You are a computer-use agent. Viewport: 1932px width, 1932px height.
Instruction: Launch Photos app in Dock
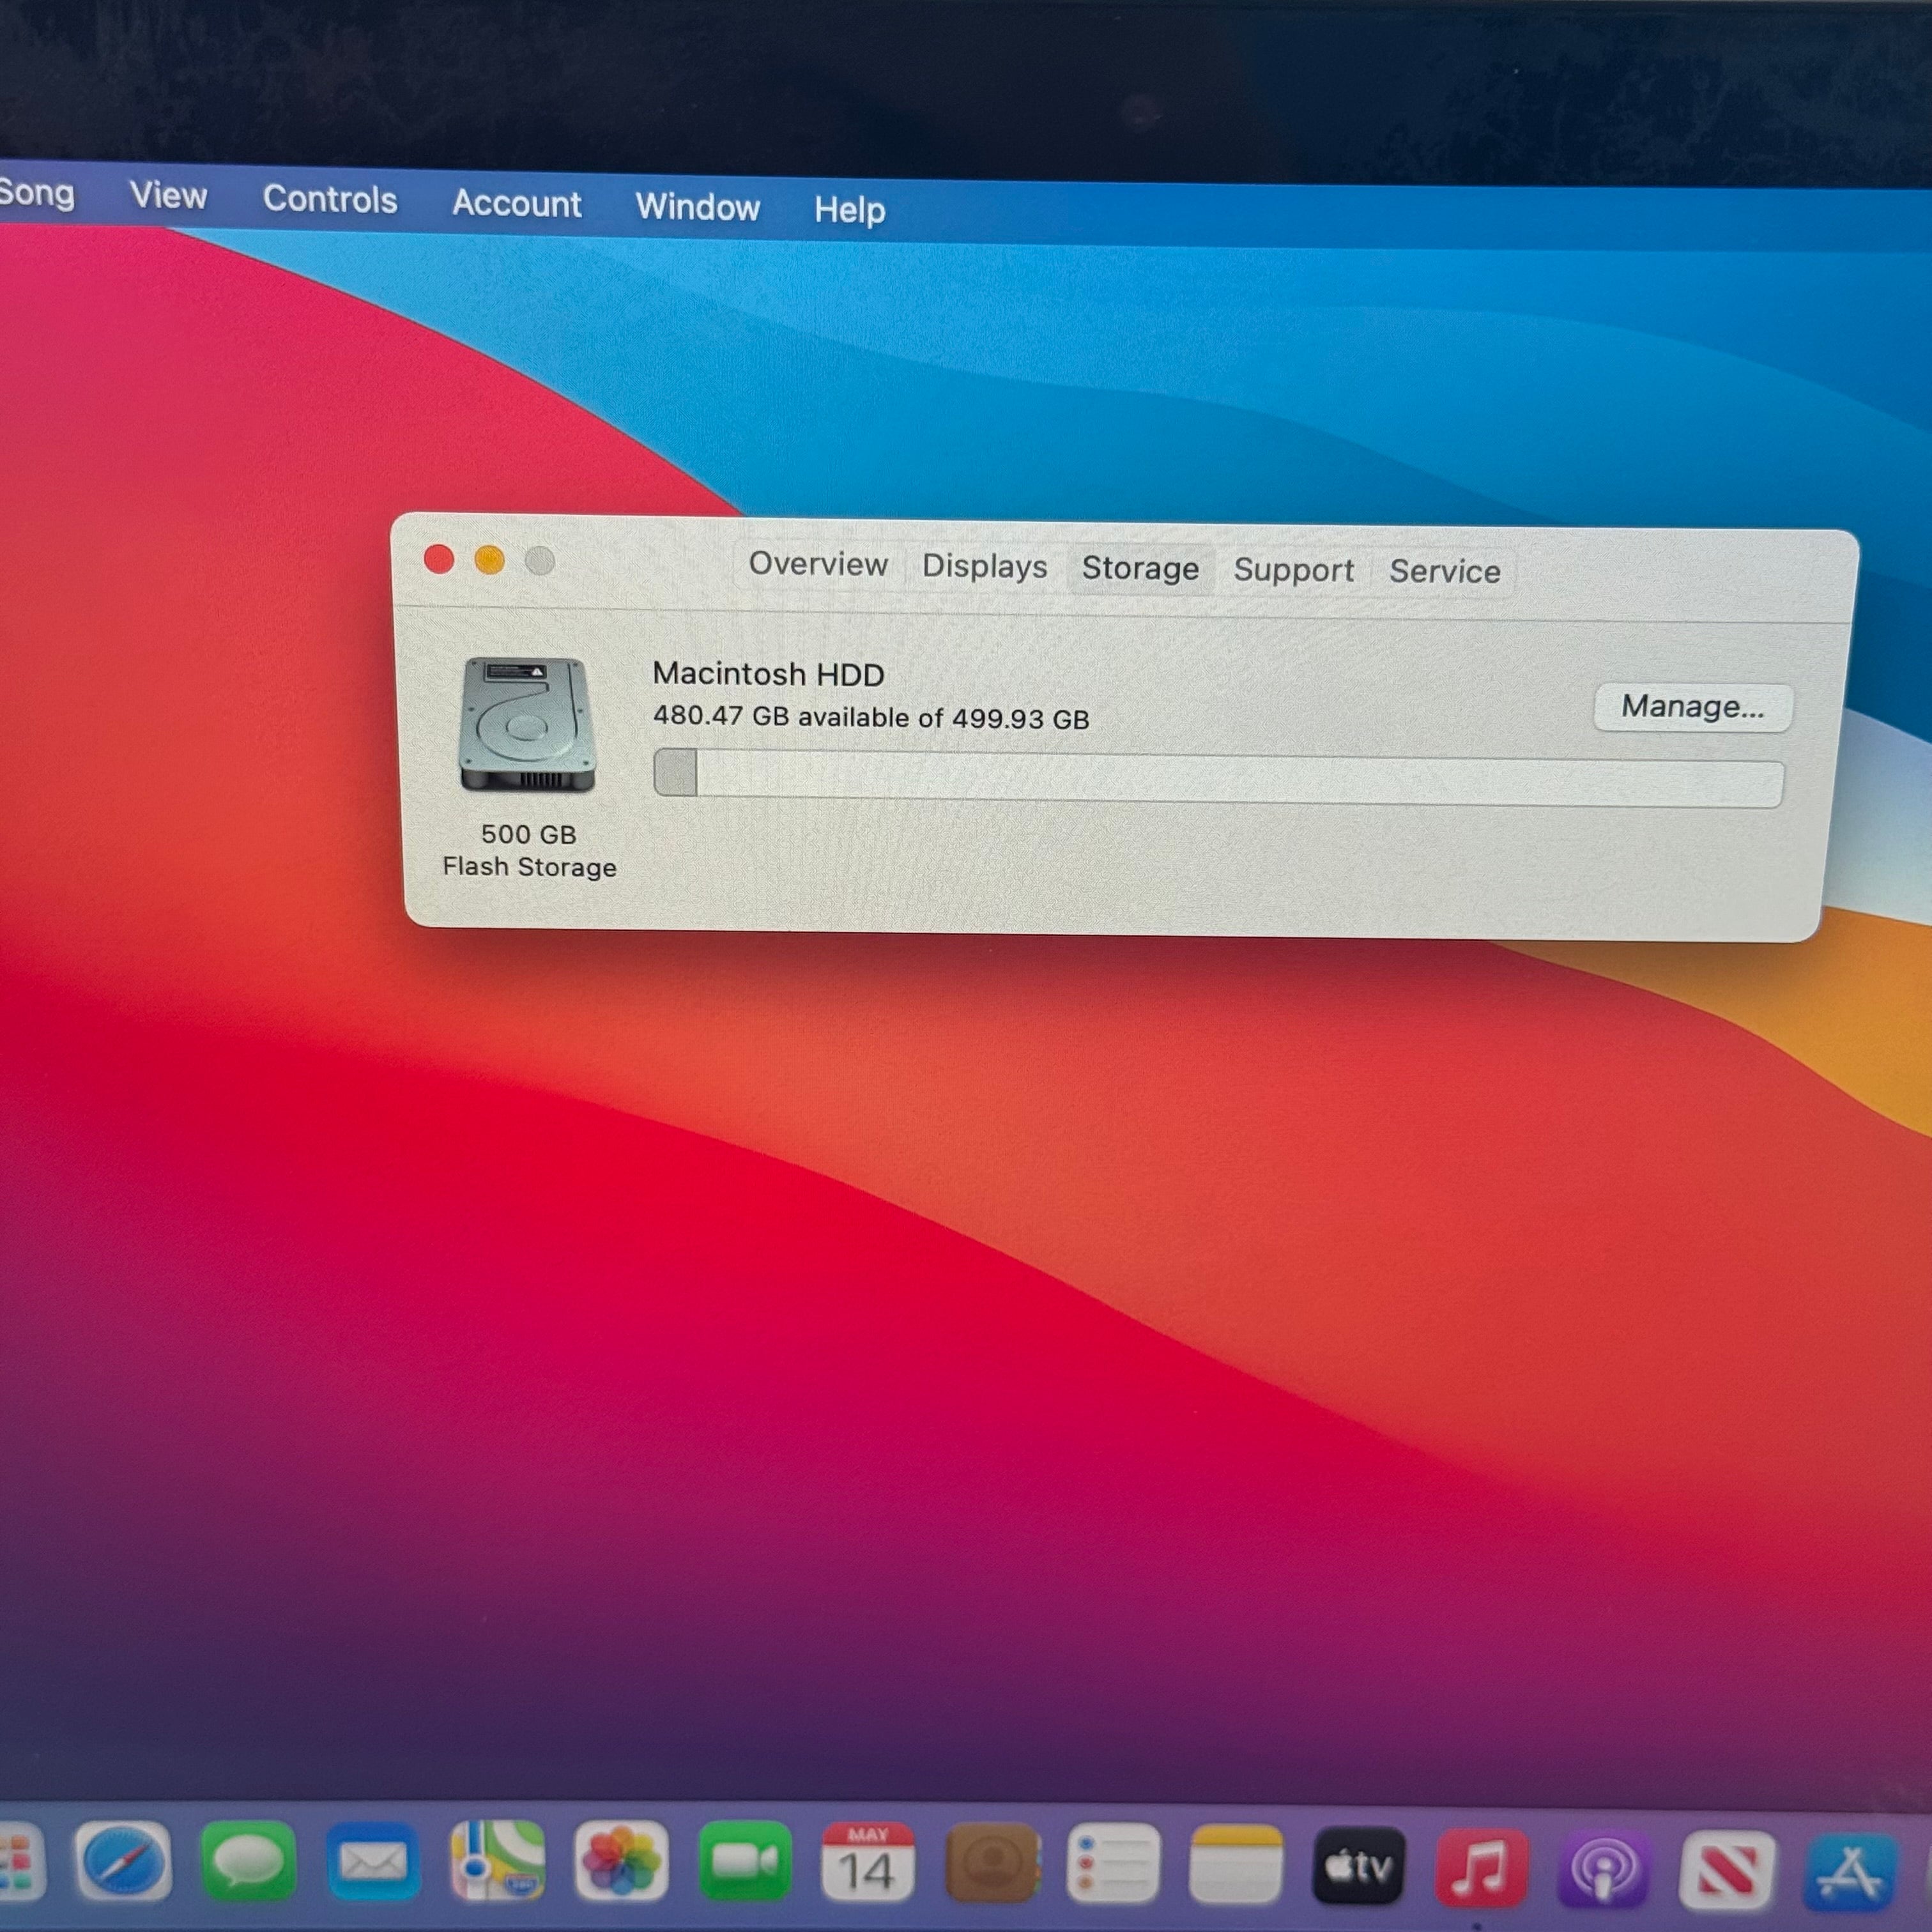621,1862
